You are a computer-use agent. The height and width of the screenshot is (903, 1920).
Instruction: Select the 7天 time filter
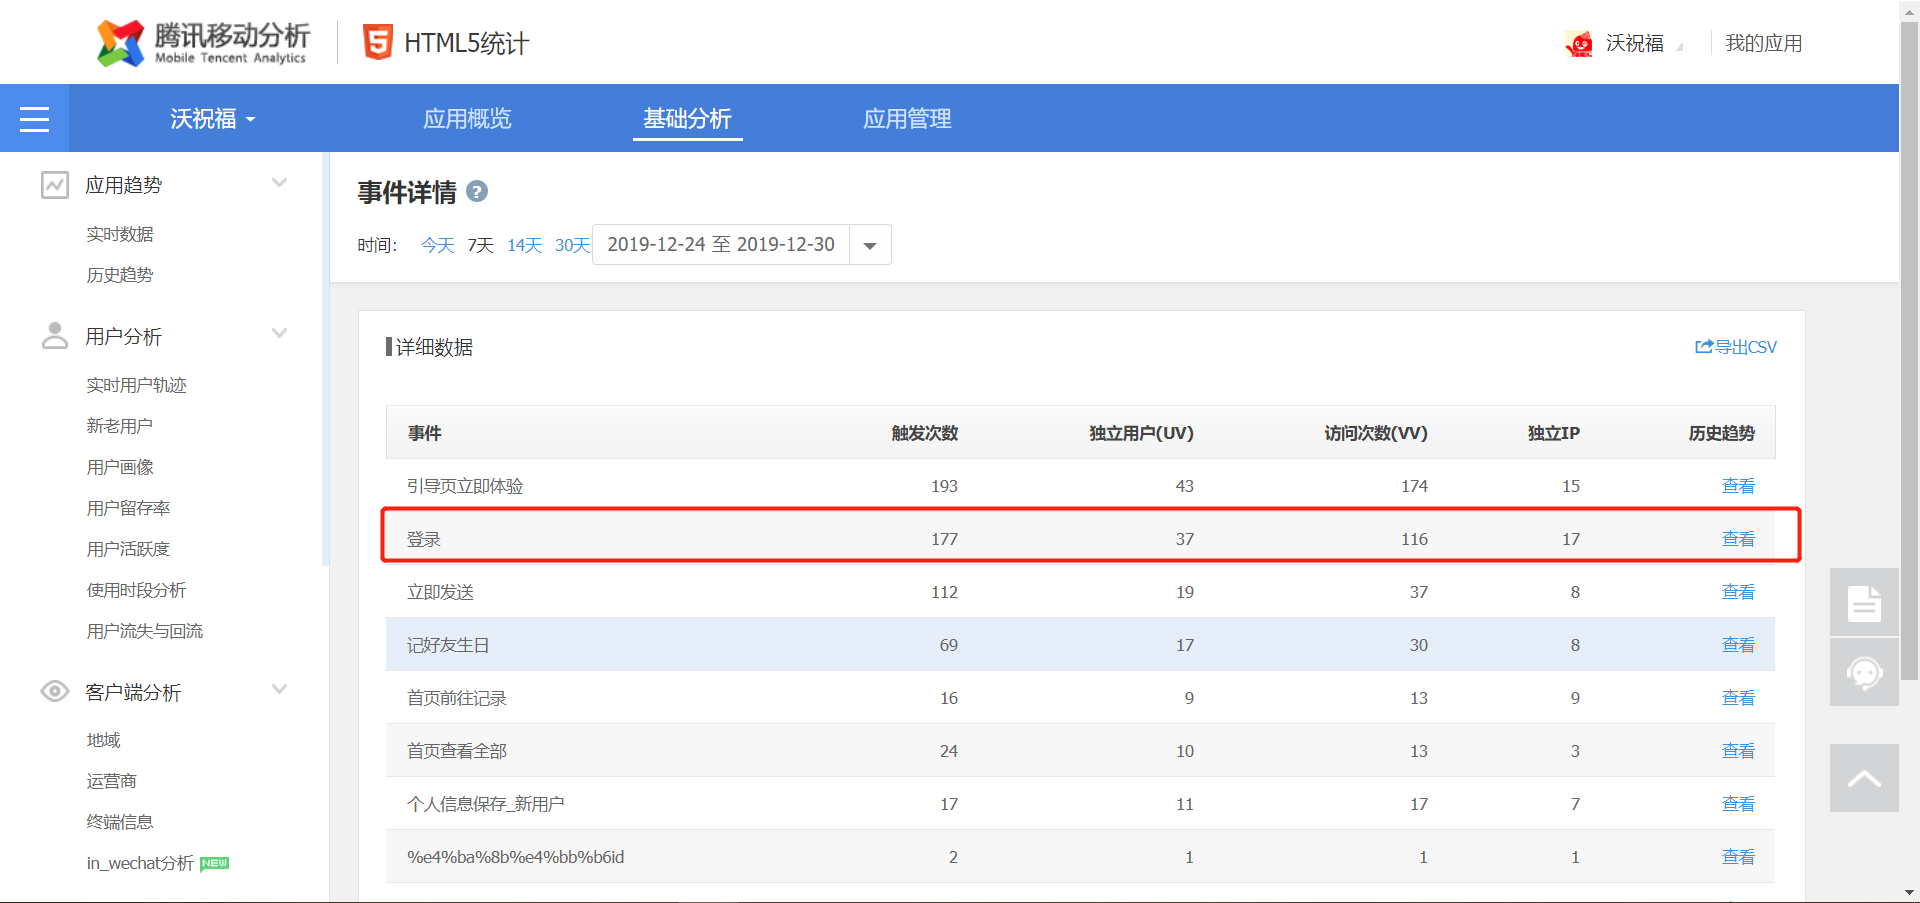pos(481,245)
